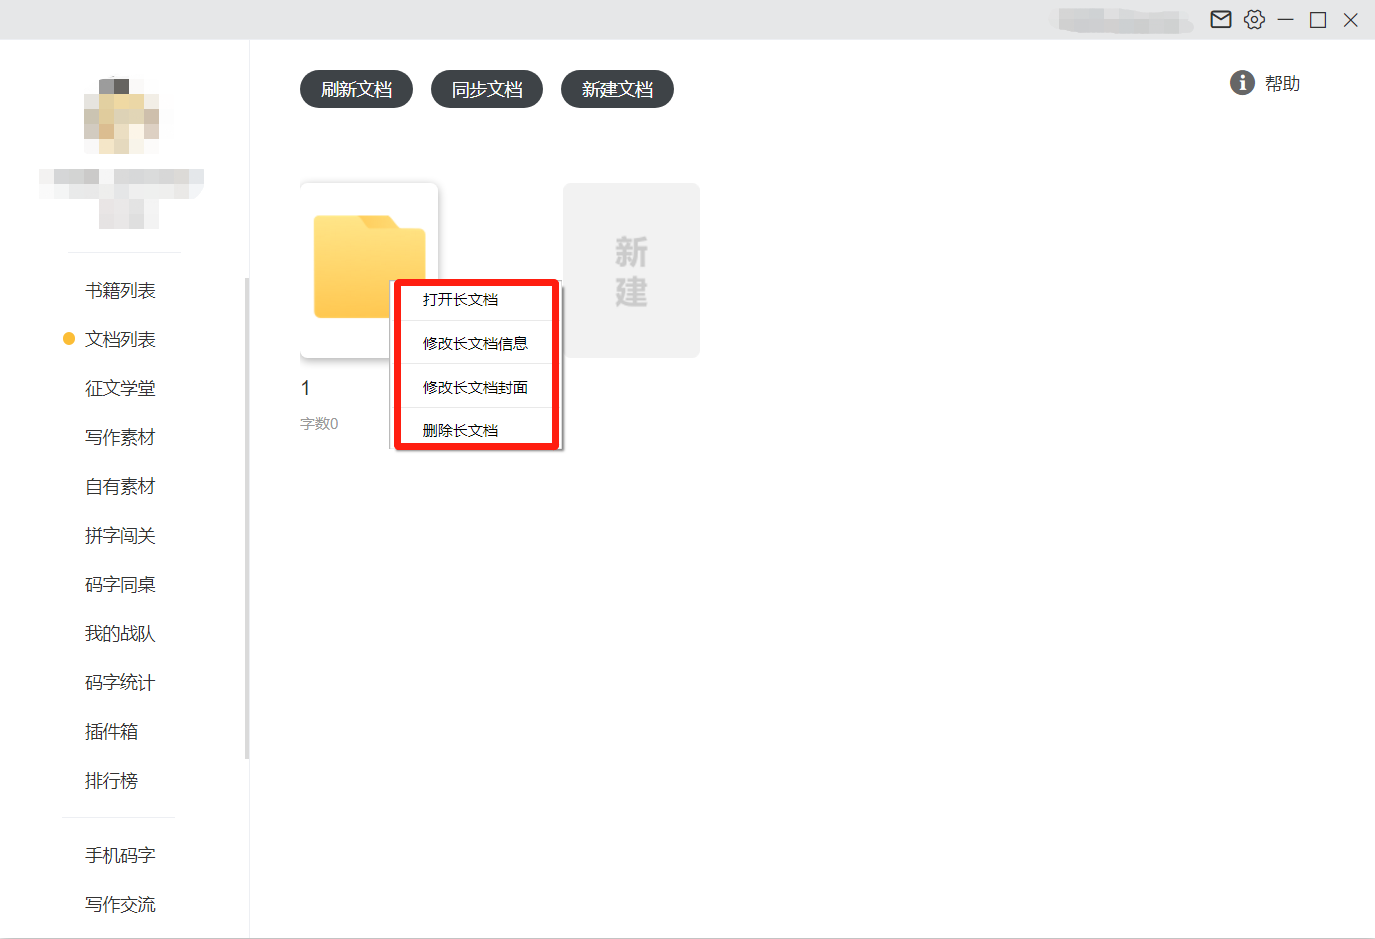This screenshot has height=939, width=1375.
Task: Go to 书籍列表 in sidebar
Action: [120, 291]
